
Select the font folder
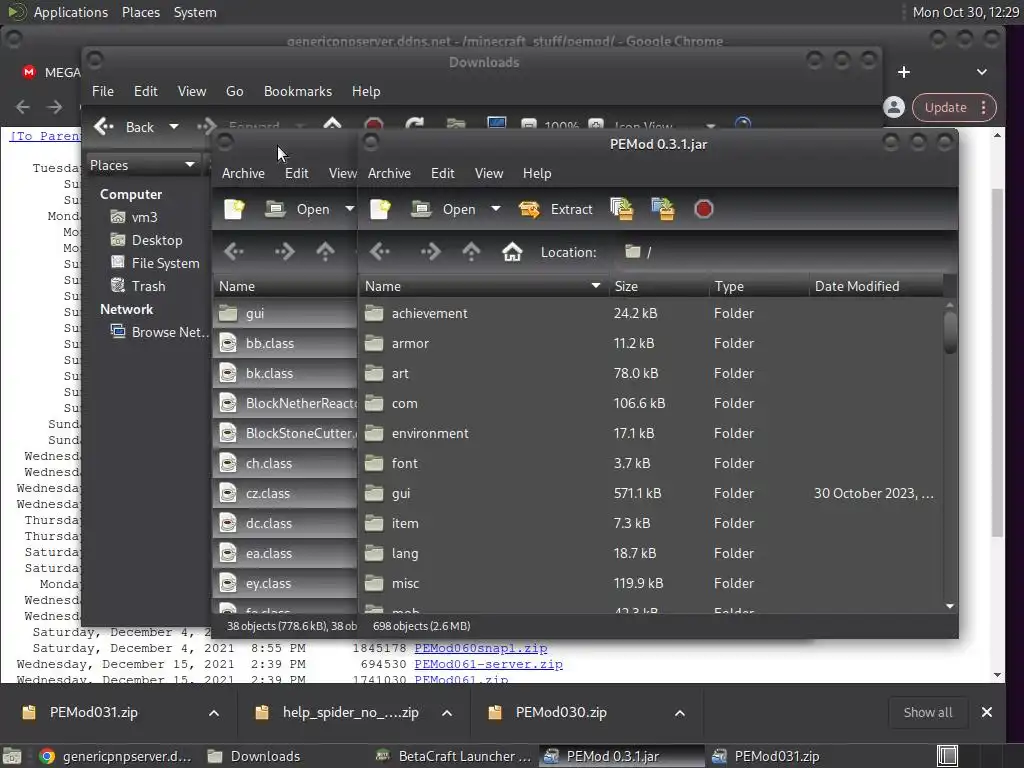pos(651,464)
